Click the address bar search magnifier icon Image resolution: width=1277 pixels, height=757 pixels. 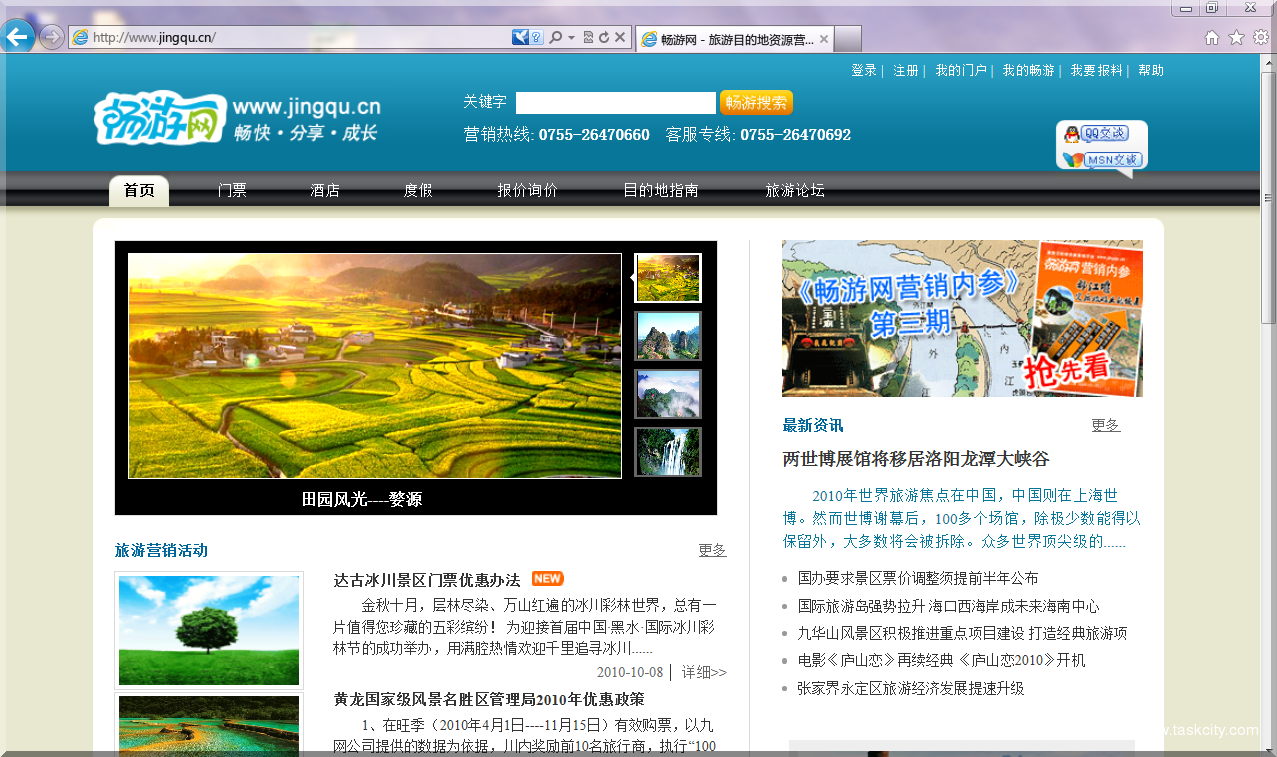pyautogui.click(x=555, y=38)
